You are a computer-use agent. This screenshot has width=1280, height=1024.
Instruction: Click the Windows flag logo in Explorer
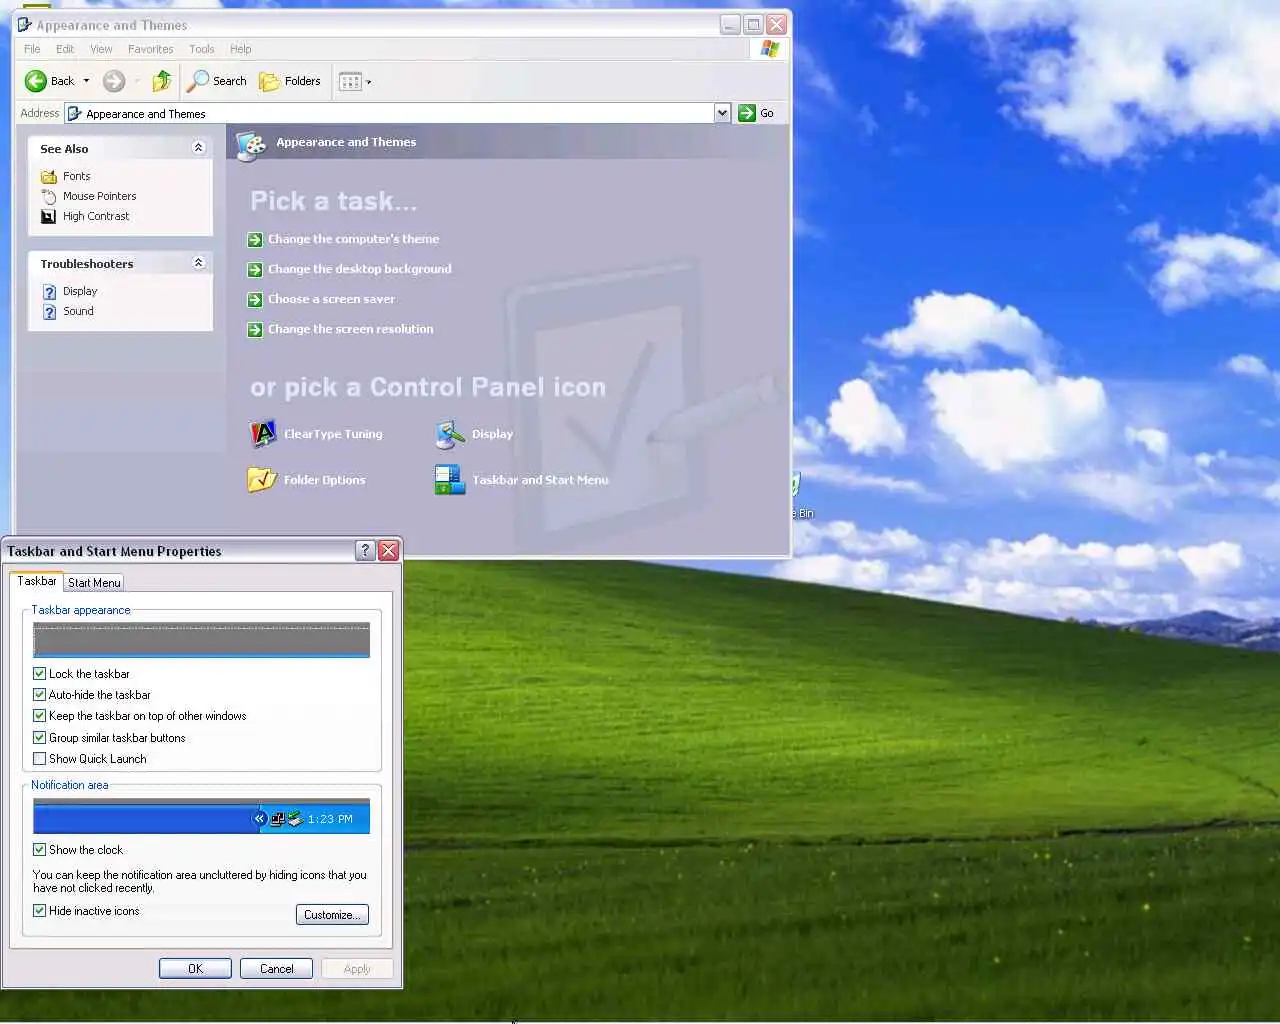(769, 49)
